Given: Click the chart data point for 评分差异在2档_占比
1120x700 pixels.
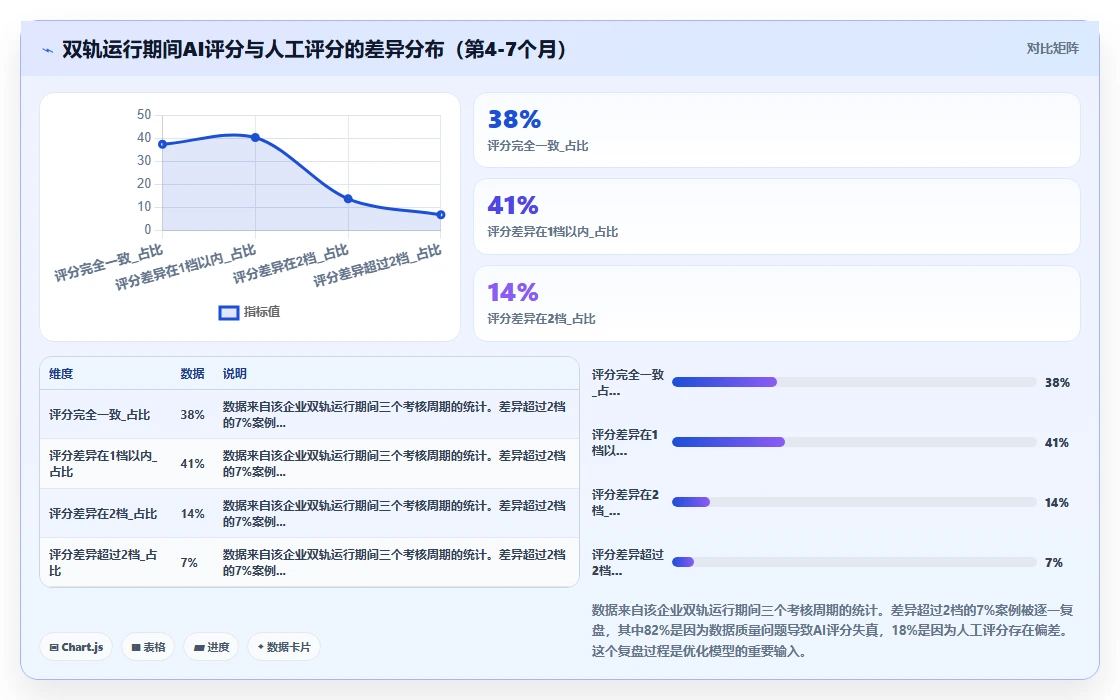Looking at the screenshot, I should point(348,199).
